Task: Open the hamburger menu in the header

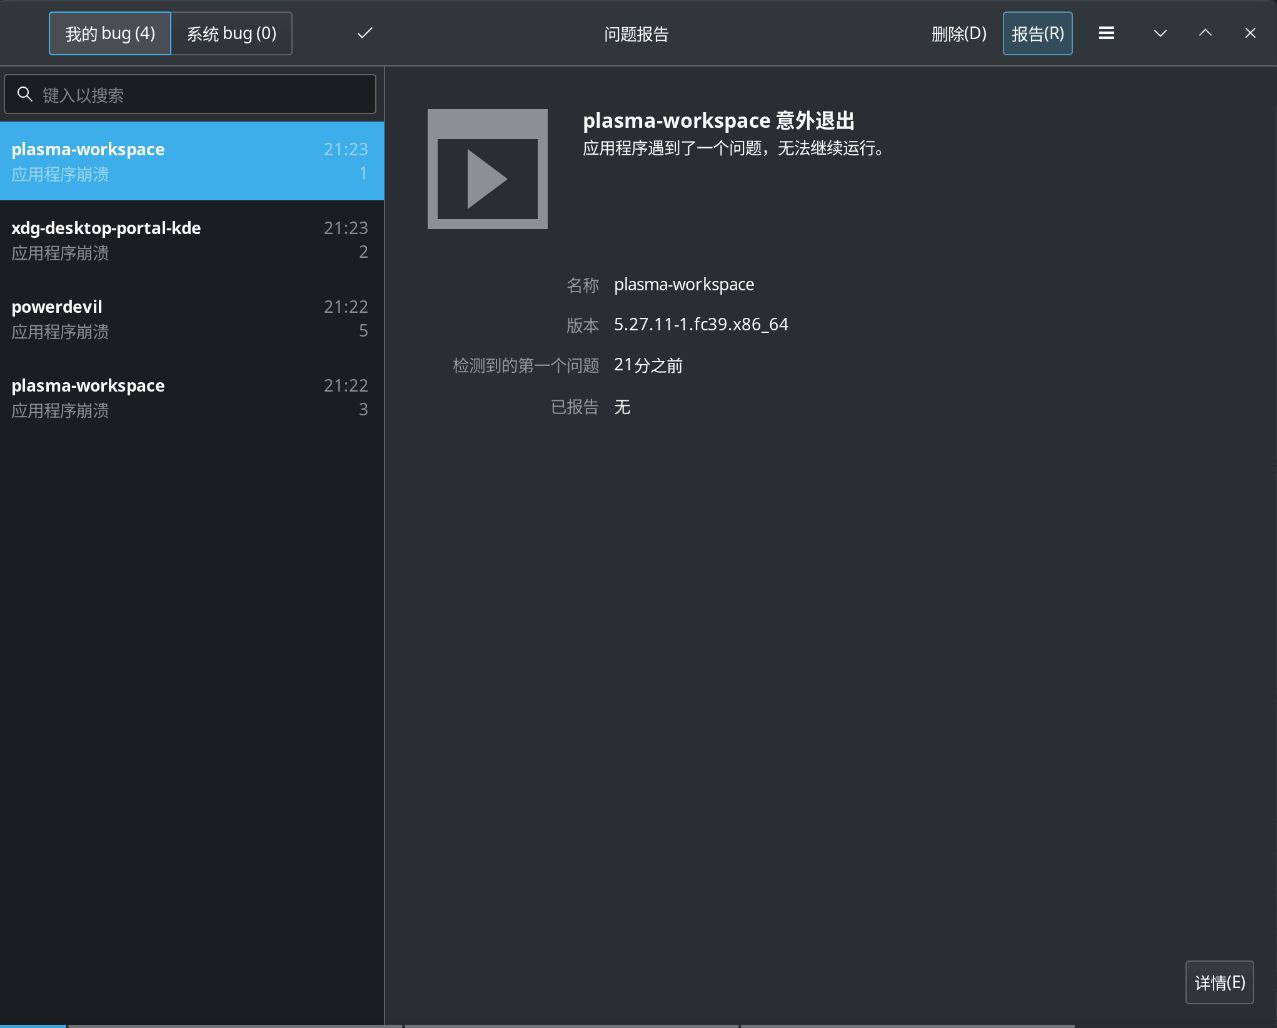Action: [x=1106, y=33]
